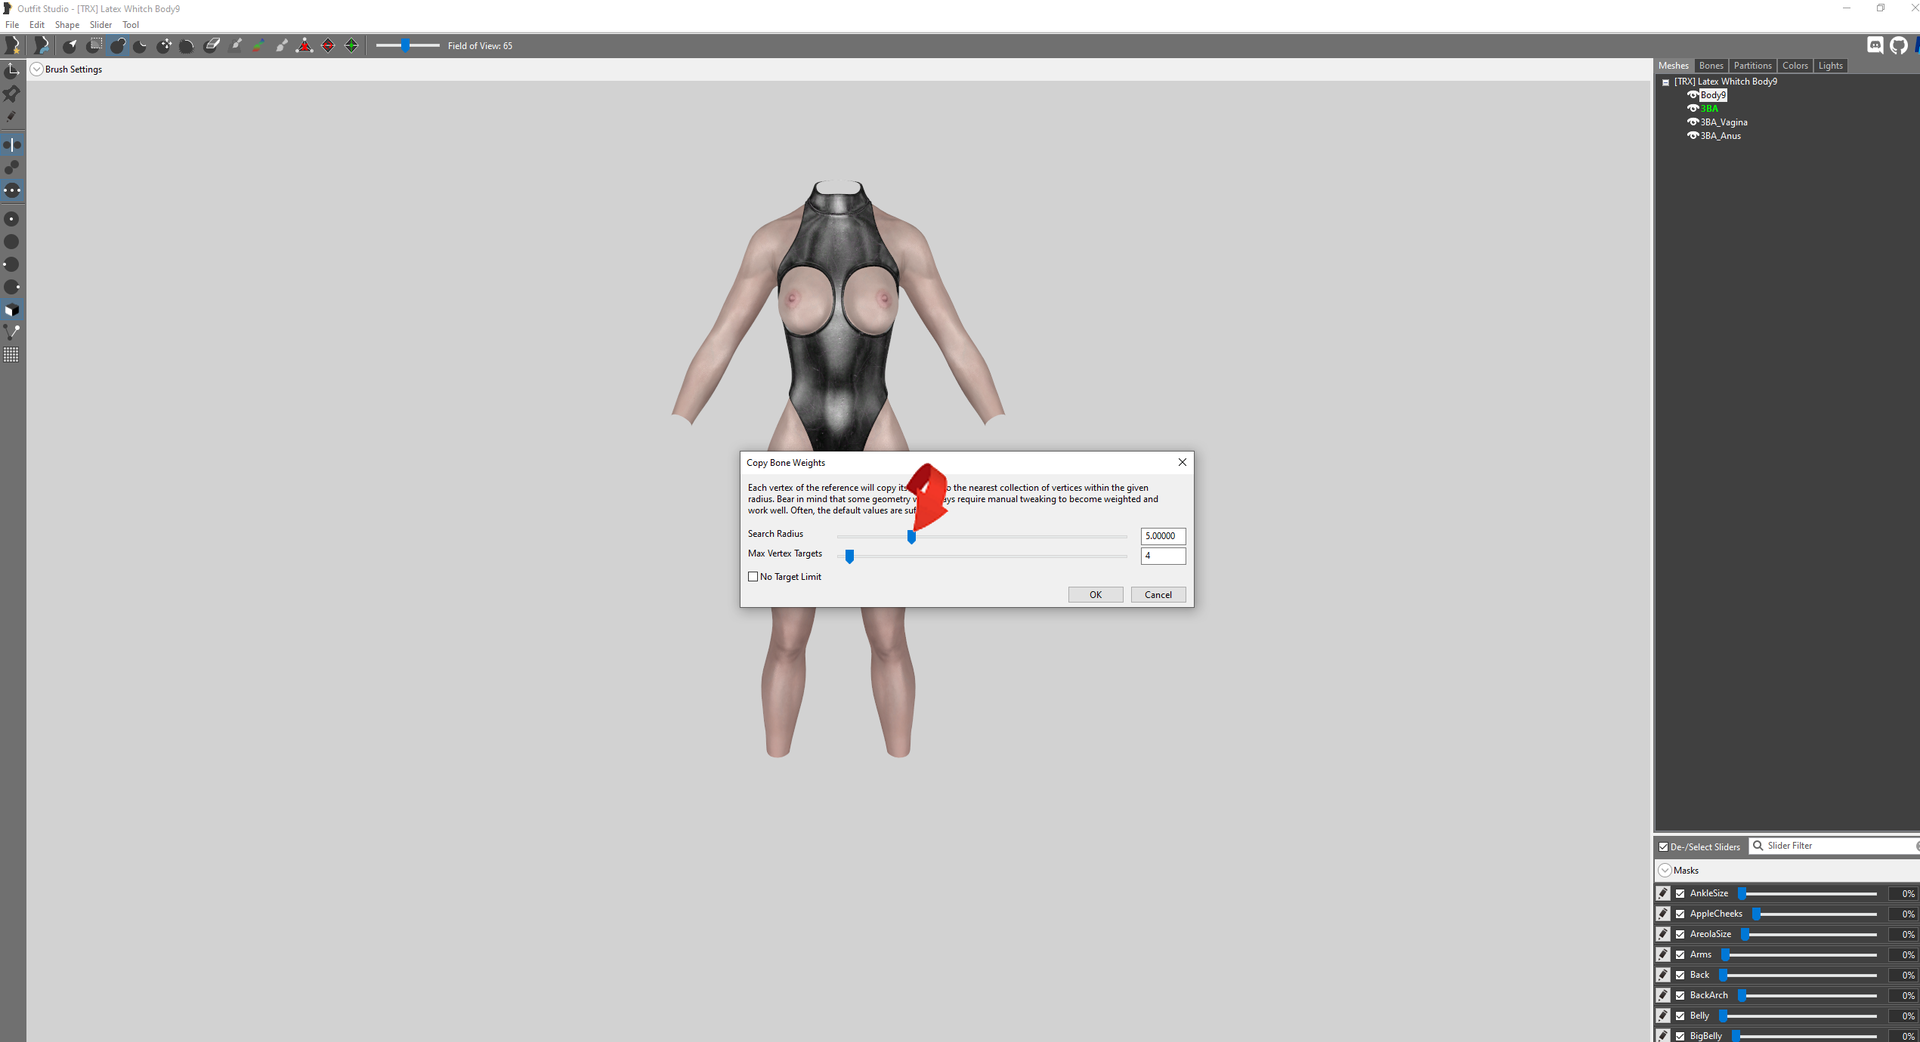Open the Shape menu
The image size is (1920, 1042).
coord(67,25)
